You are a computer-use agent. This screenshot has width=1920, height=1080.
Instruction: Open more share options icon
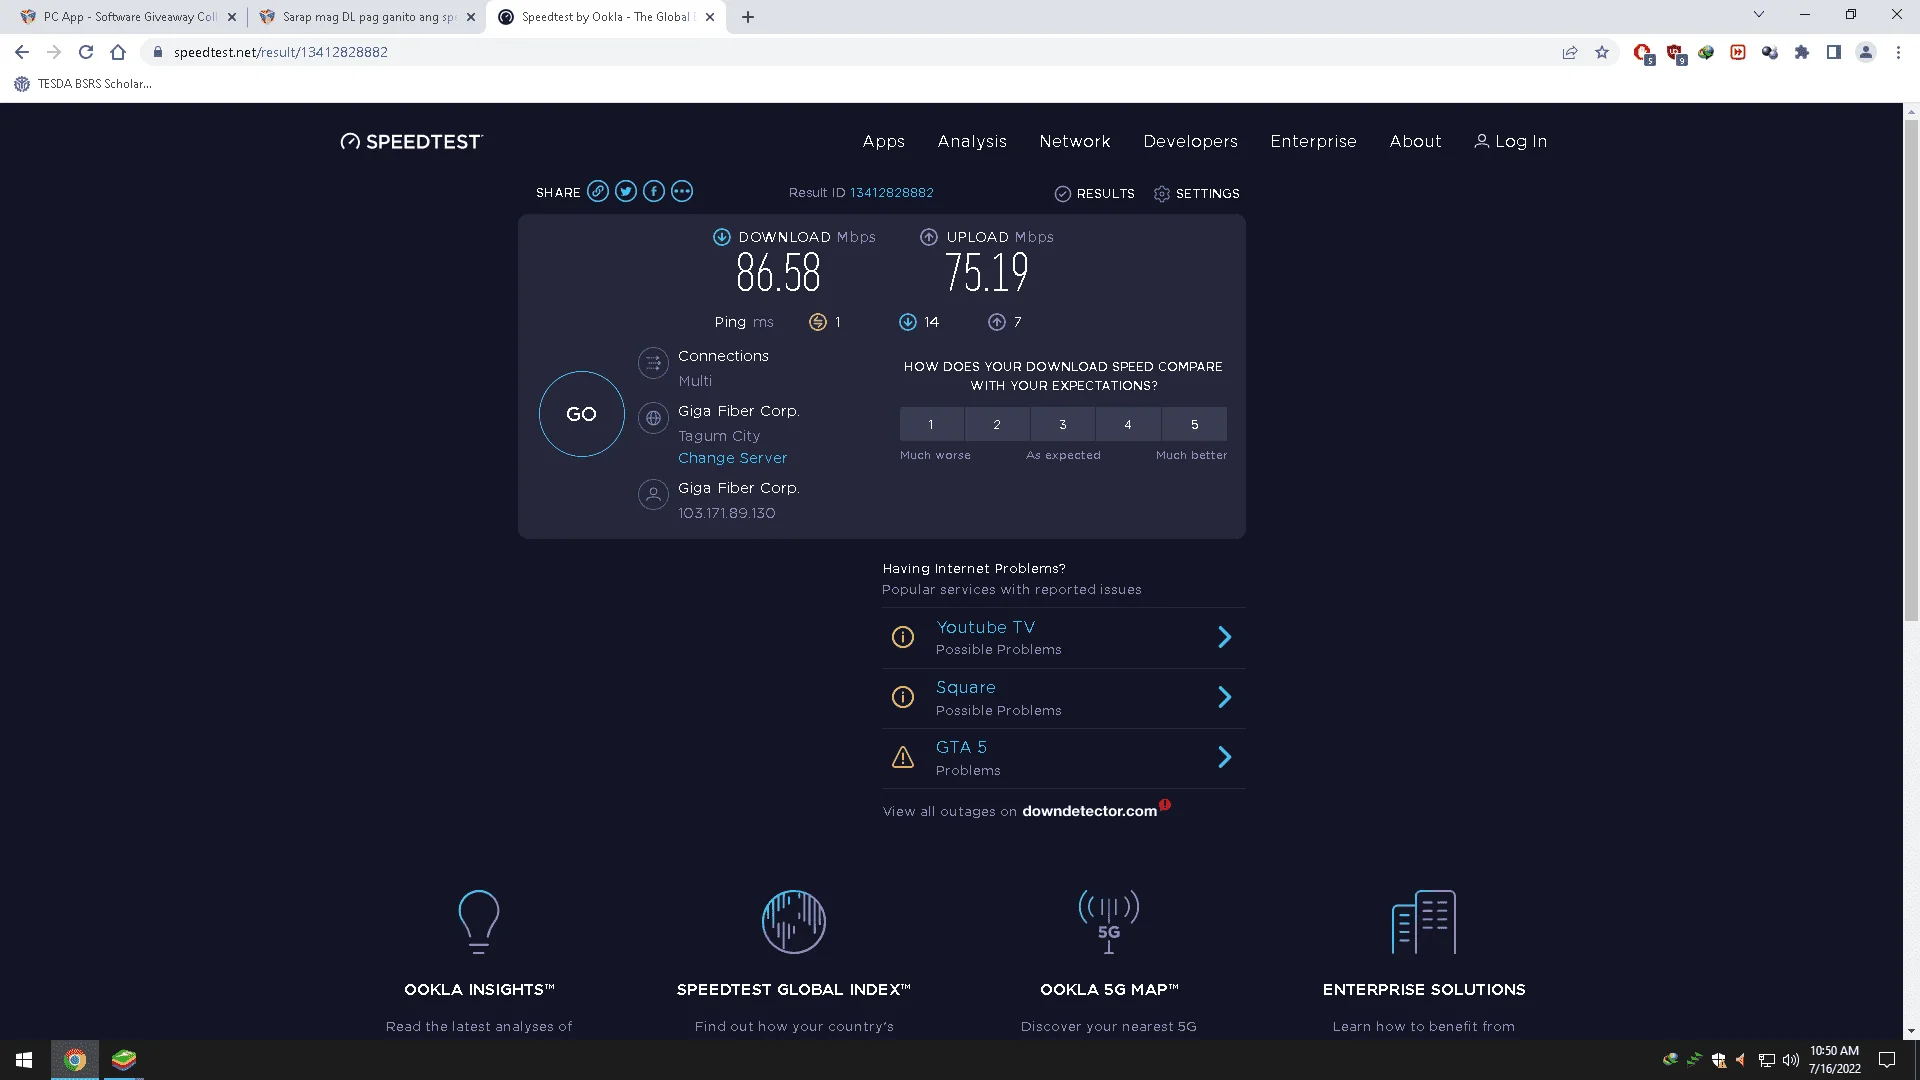(682, 192)
